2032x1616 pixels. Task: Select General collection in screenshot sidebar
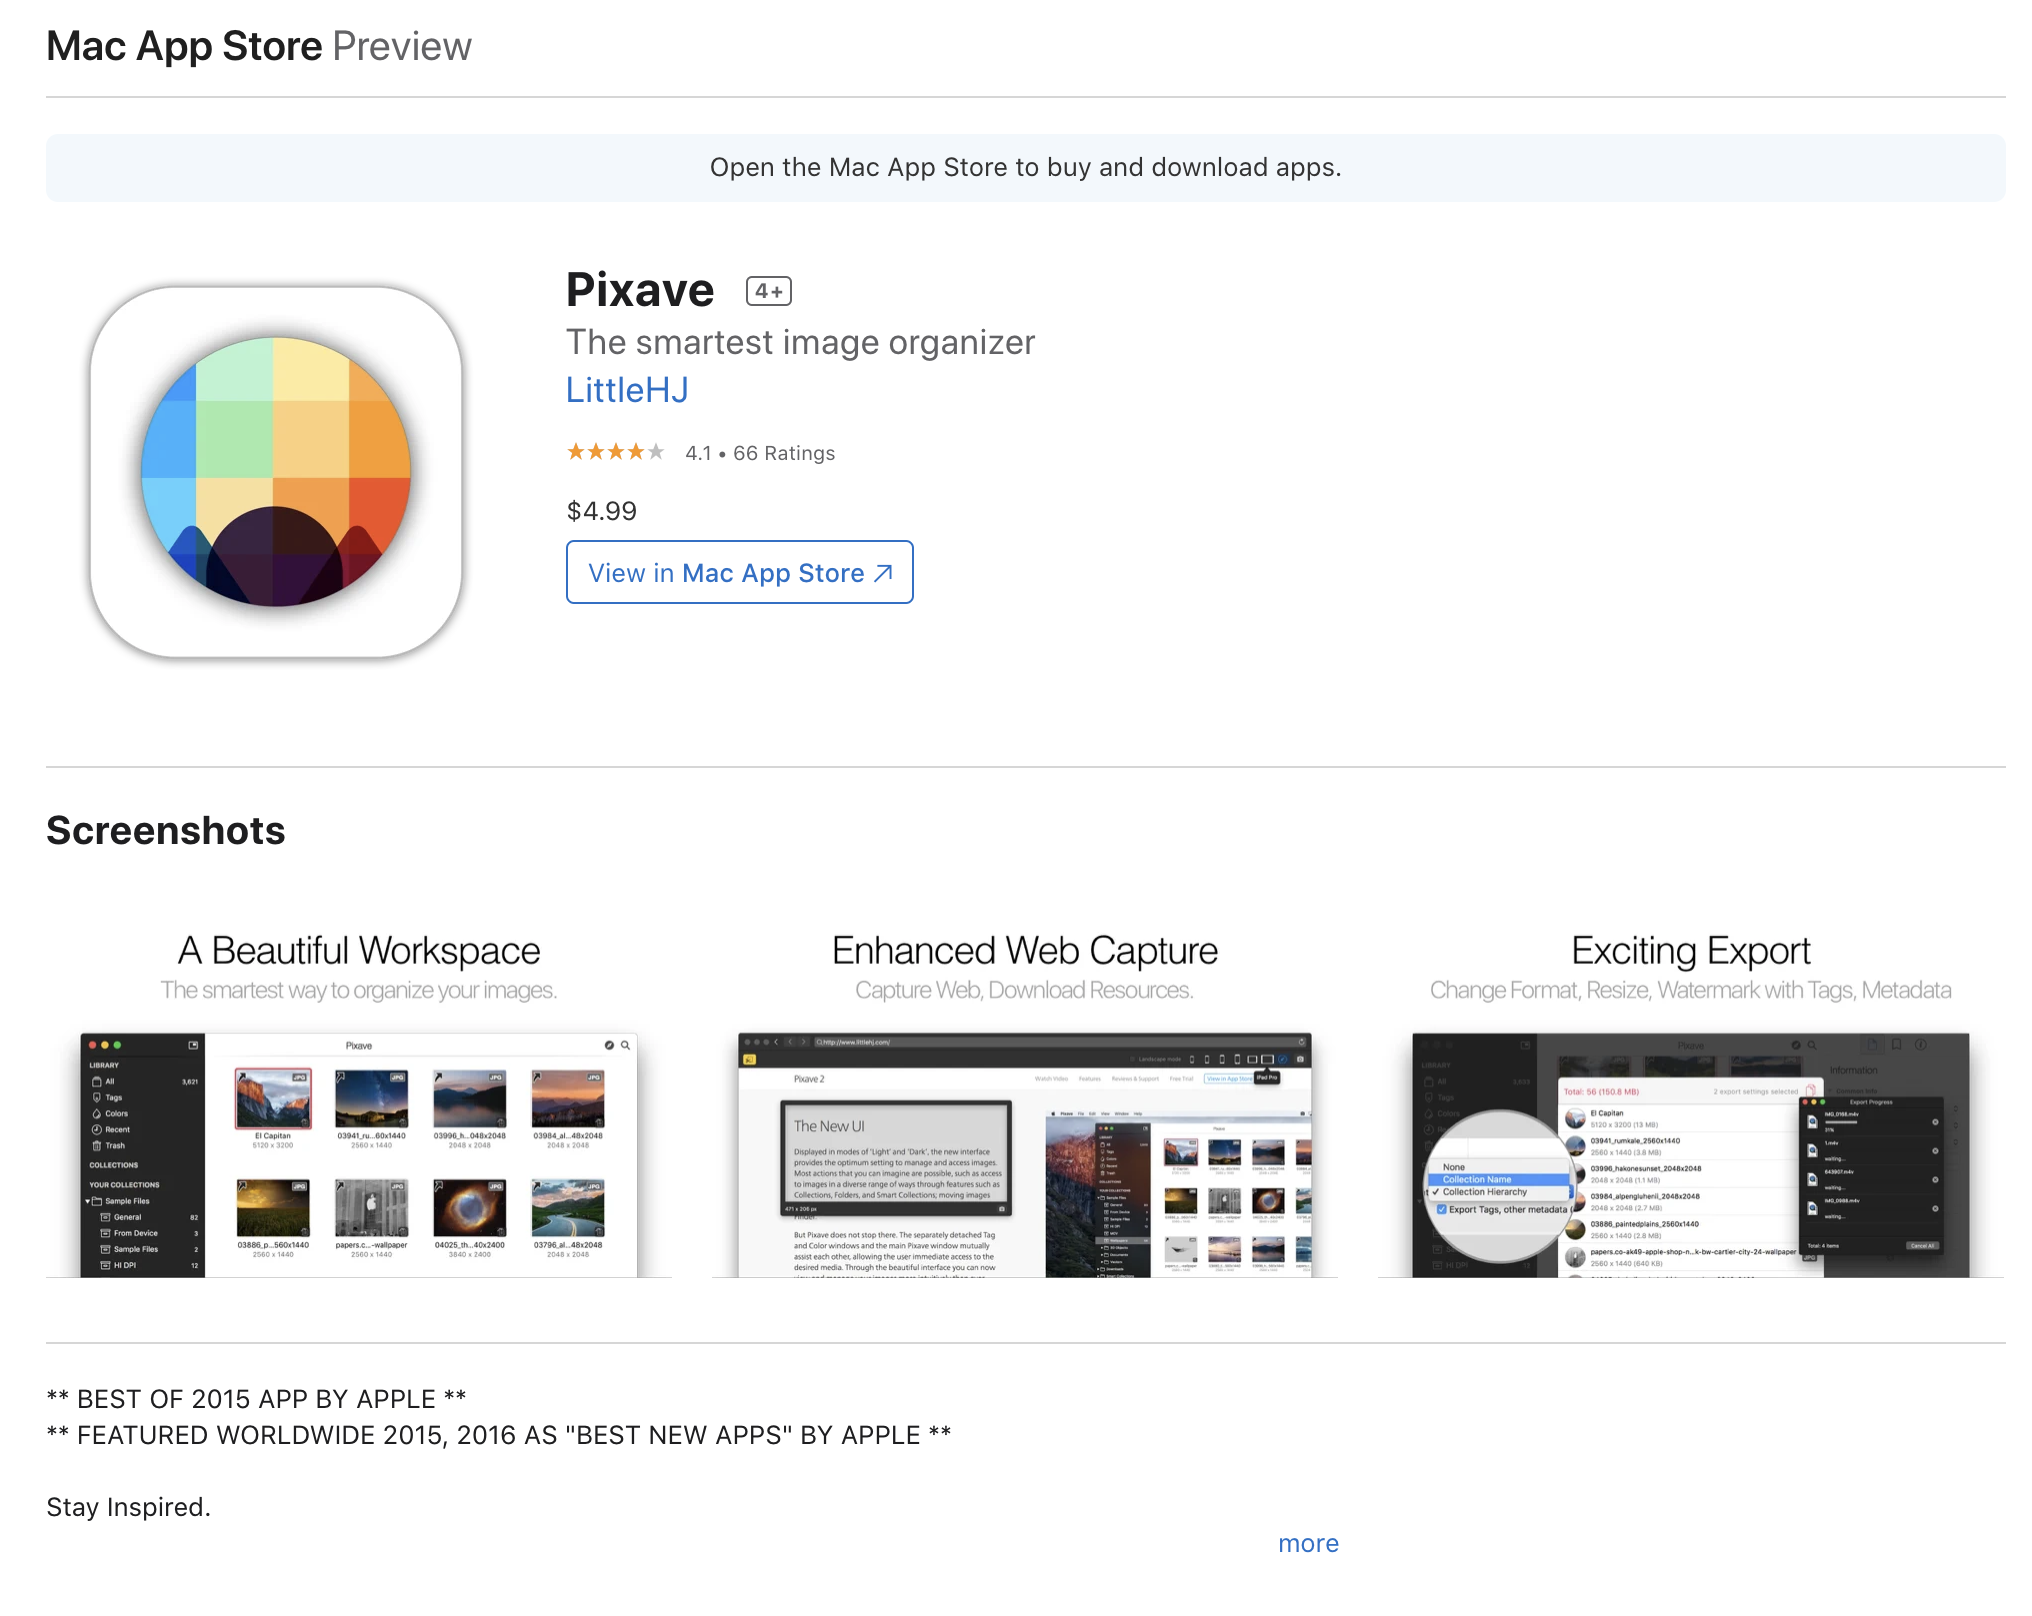127,1217
